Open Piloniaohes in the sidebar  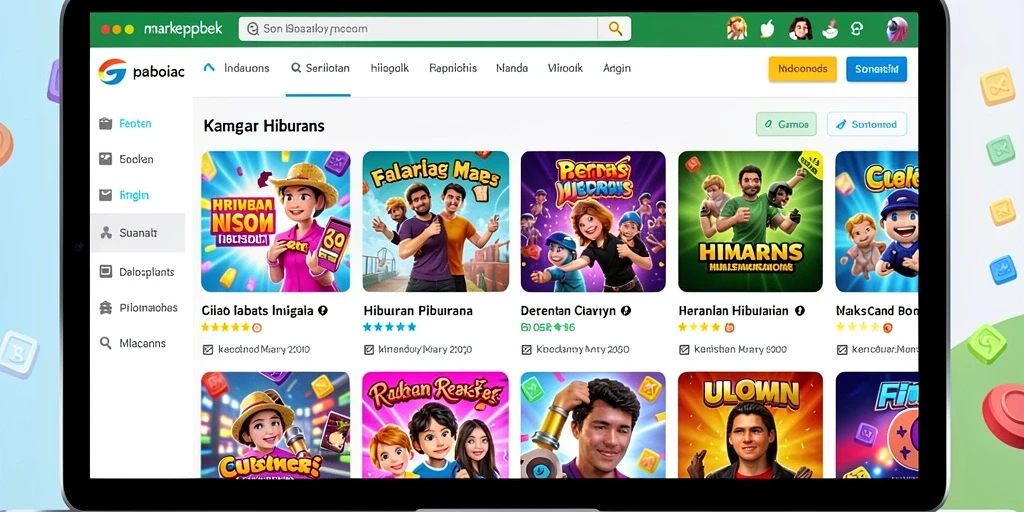[x=148, y=308]
